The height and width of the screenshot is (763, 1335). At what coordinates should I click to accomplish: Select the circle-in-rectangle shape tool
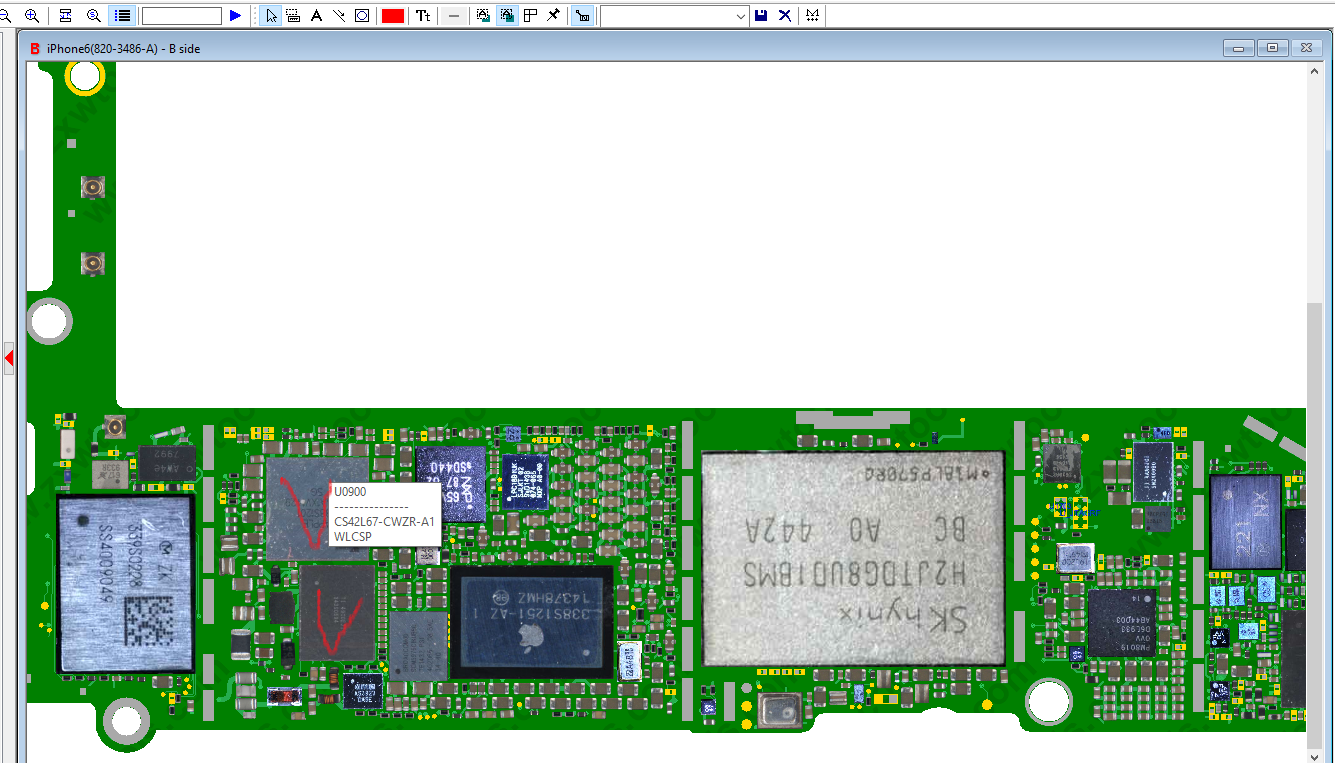[x=362, y=16]
